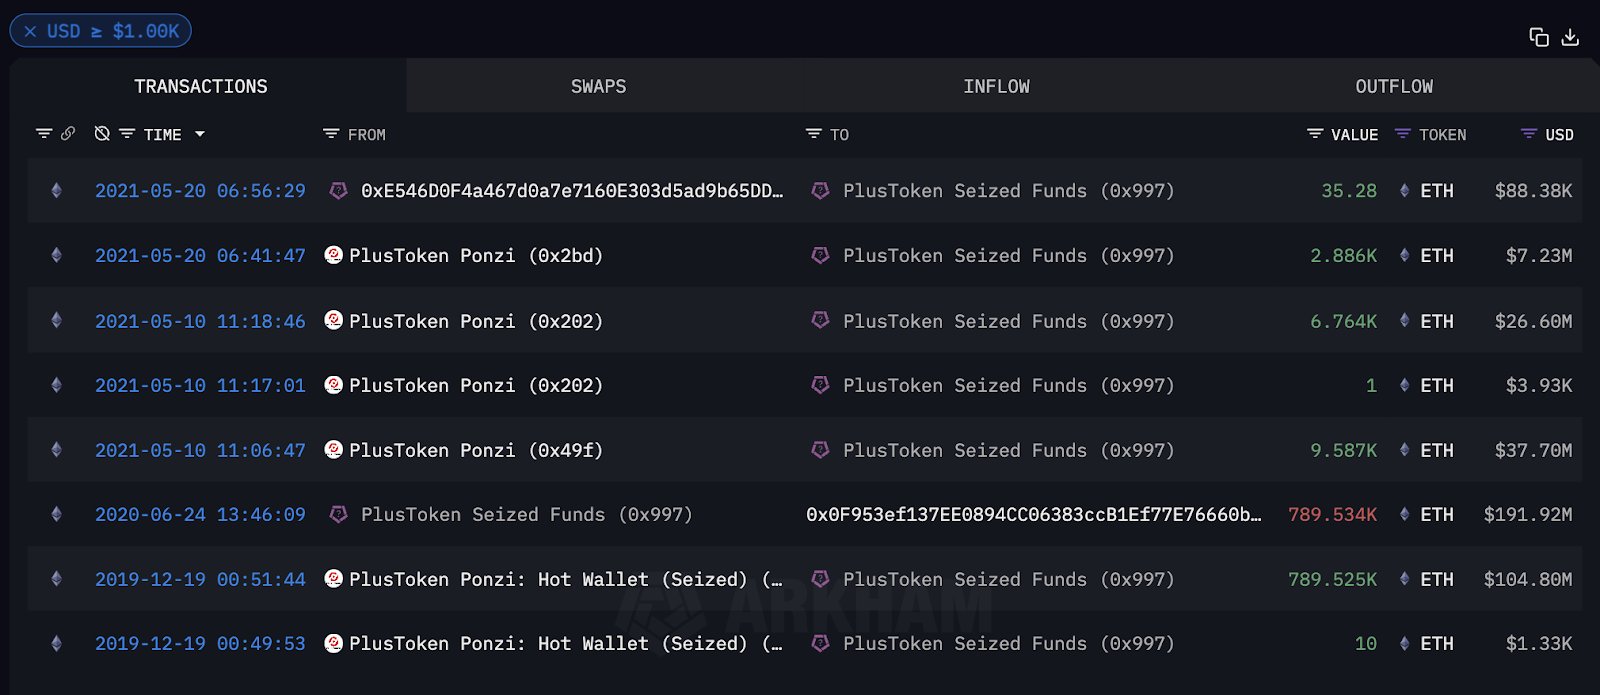Screen dimensions: 1600x695
Task: Open transaction dated 2019-12-19 00:49:53
Action: [x=200, y=643]
